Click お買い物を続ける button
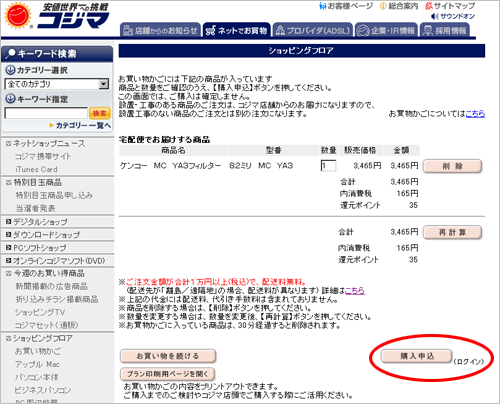500x404 pixels. (x=168, y=356)
